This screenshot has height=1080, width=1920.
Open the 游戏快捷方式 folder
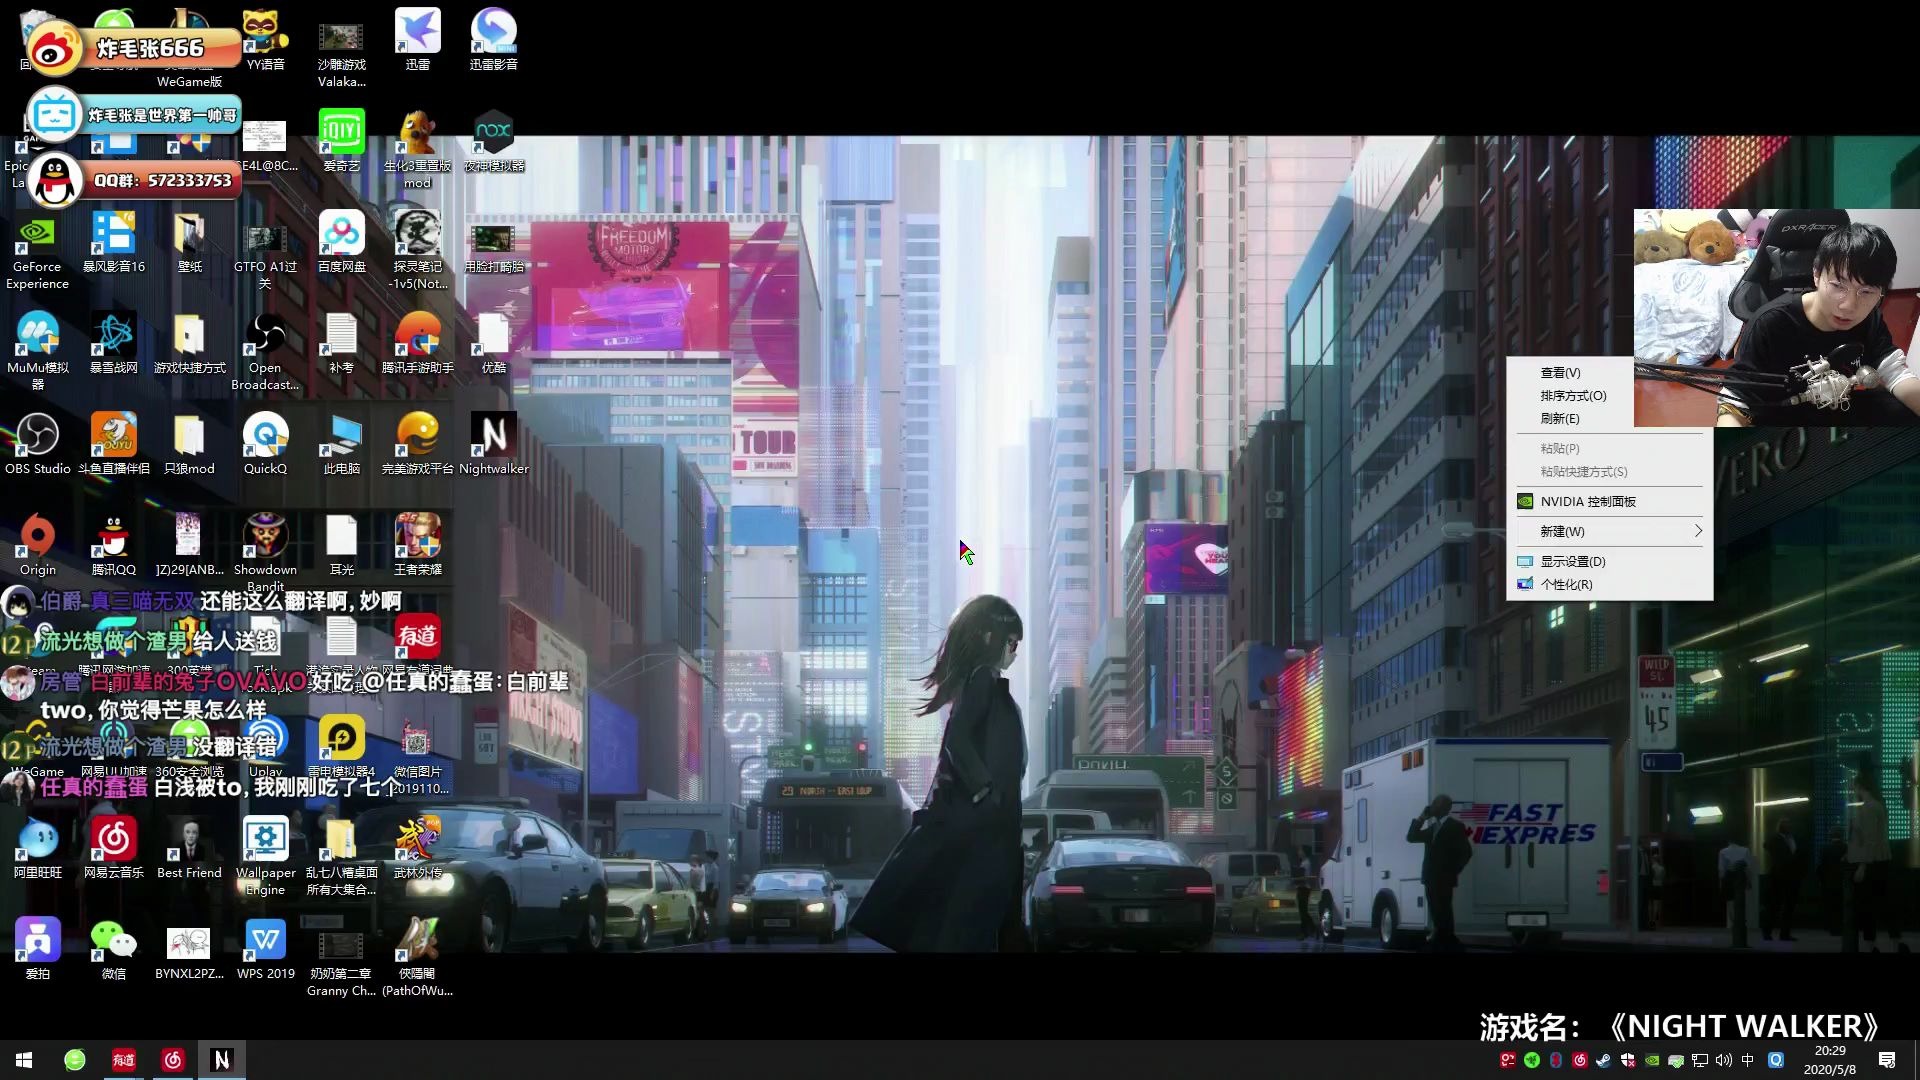[189, 343]
